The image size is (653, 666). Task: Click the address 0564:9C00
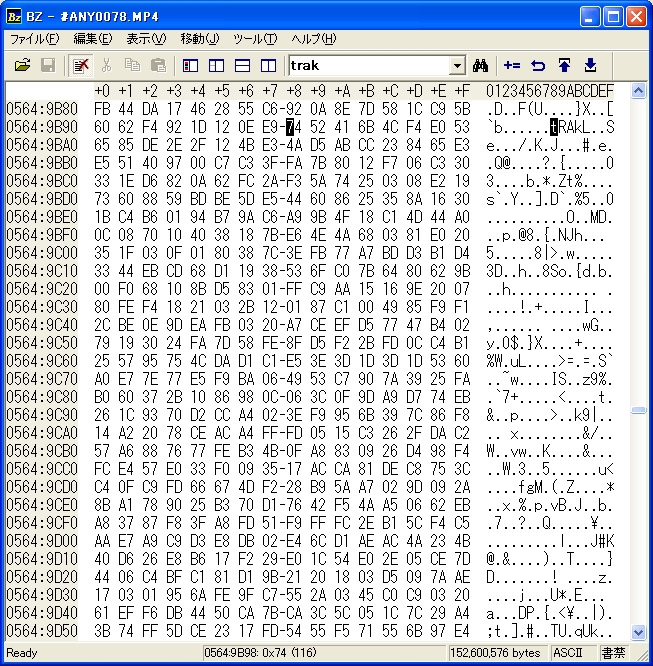coord(42,253)
